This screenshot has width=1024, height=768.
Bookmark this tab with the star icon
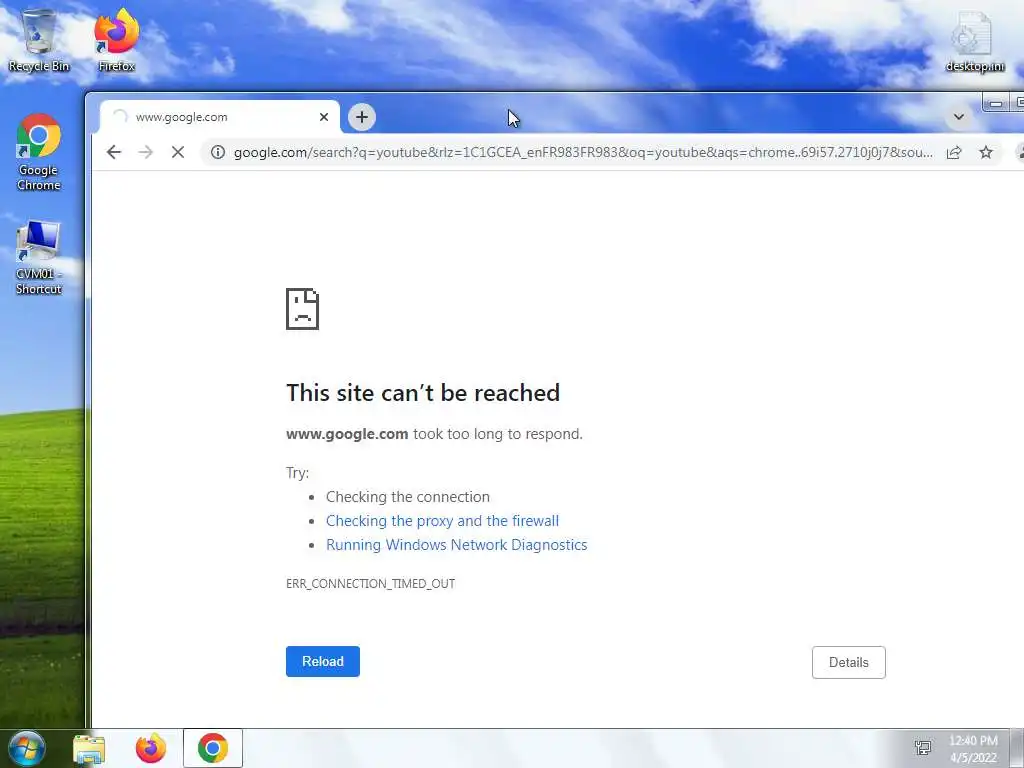(x=986, y=152)
